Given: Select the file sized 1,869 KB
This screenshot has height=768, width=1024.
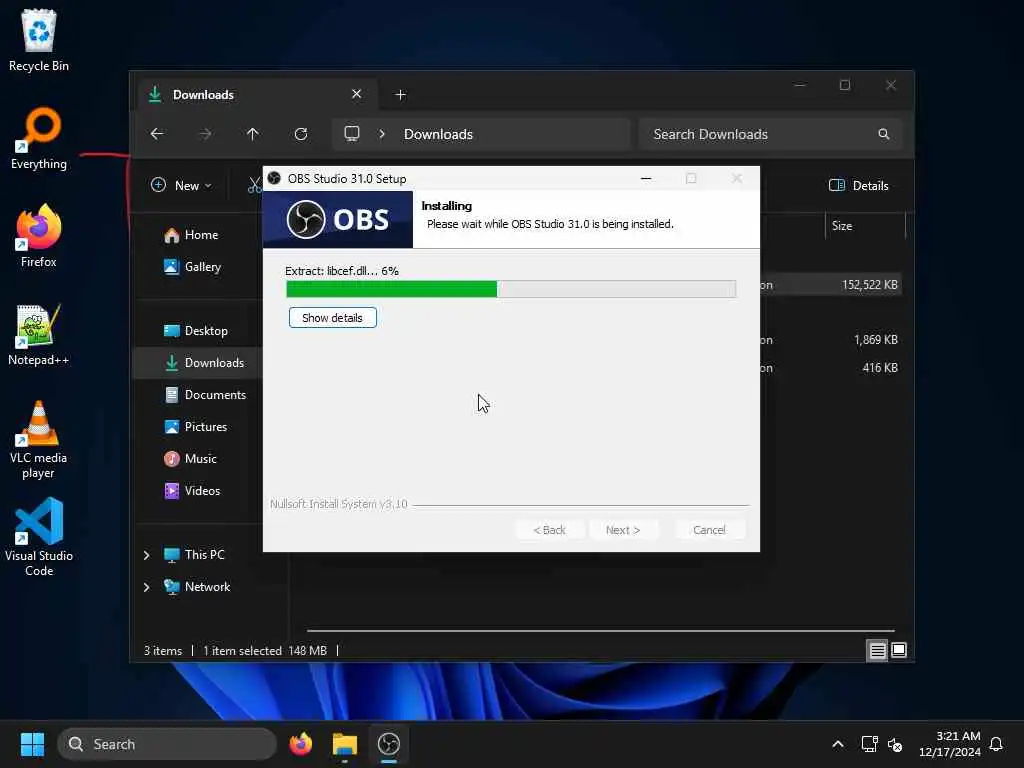Looking at the screenshot, I should tap(875, 340).
